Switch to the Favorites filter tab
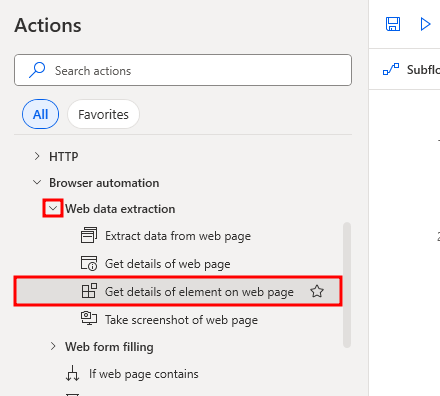 pos(103,114)
